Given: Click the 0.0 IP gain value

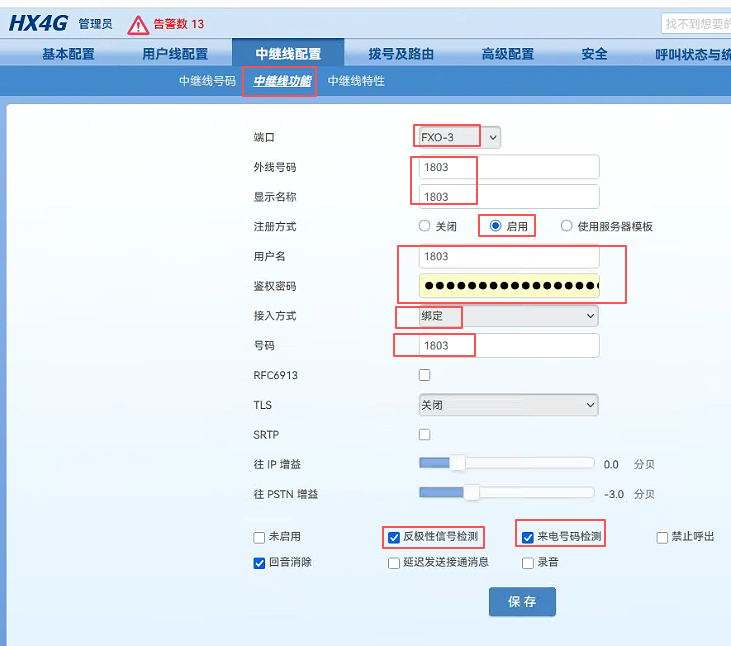Looking at the screenshot, I should [x=611, y=465].
